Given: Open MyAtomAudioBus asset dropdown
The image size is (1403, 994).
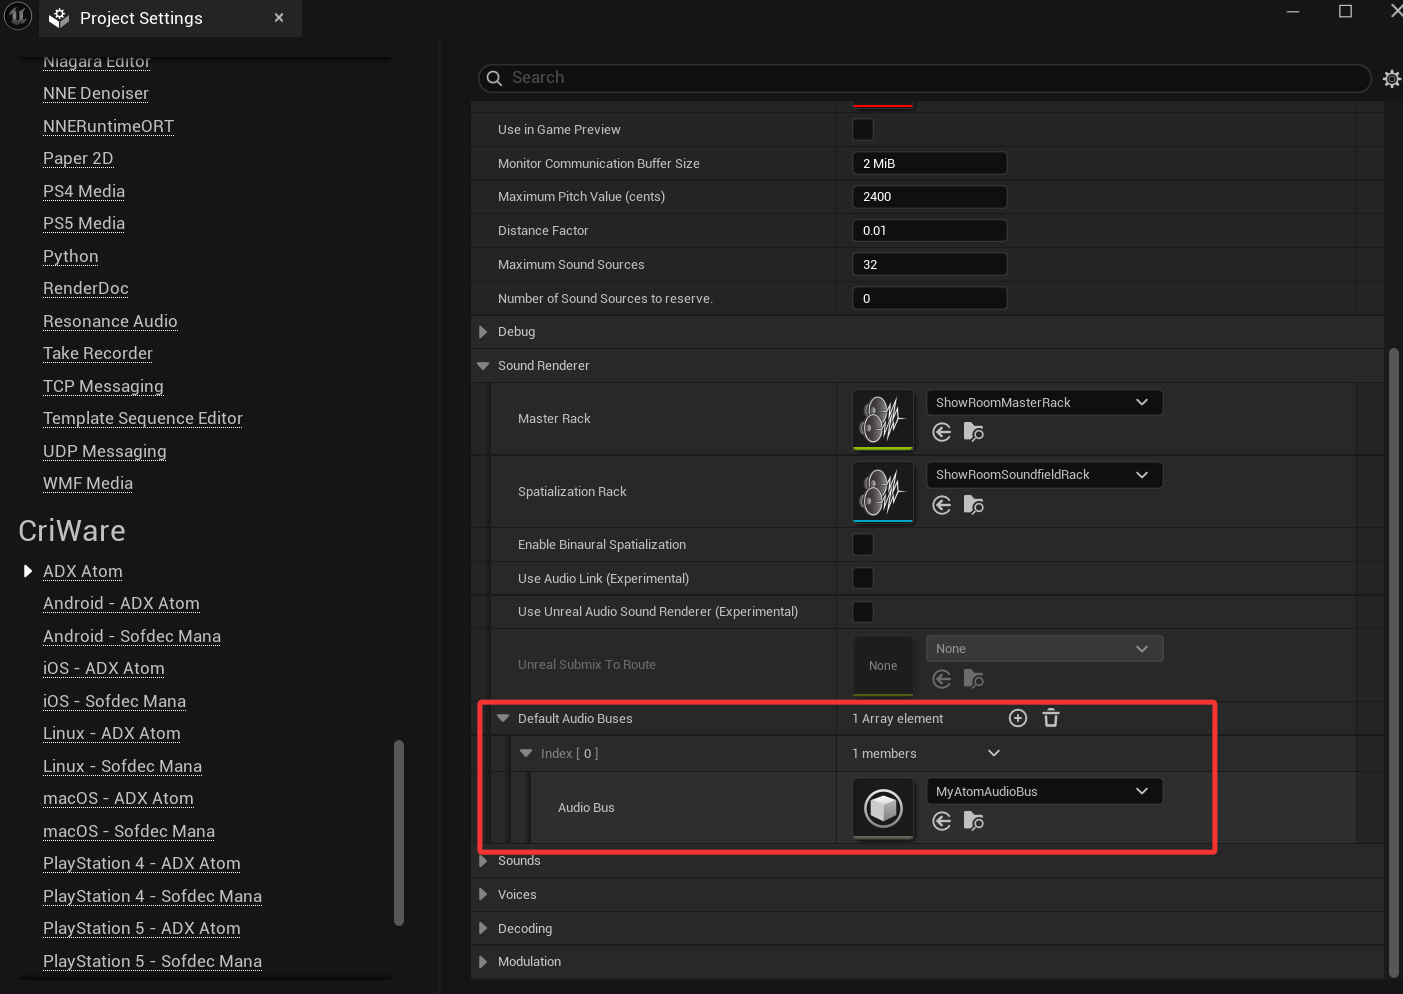Looking at the screenshot, I should [1044, 791].
